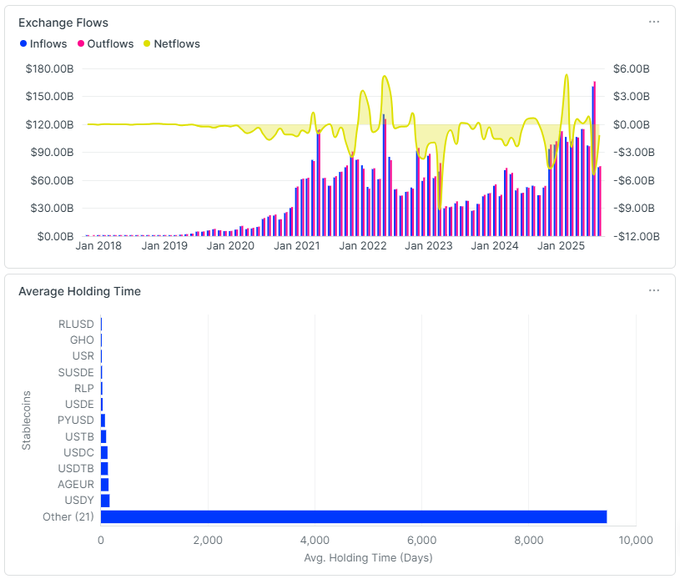Select the Other (21) axis label
Image resolution: width=680 pixels, height=579 pixels.
(x=68, y=517)
